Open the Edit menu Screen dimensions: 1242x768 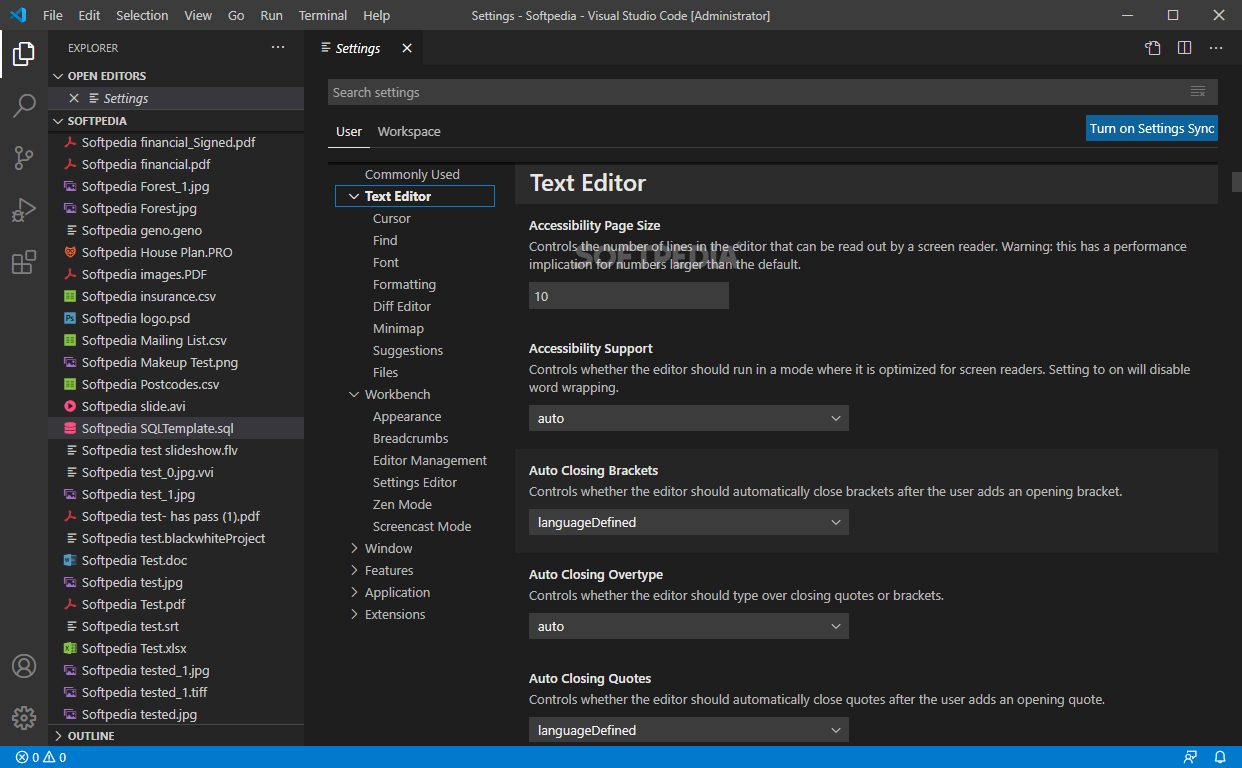(x=89, y=15)
